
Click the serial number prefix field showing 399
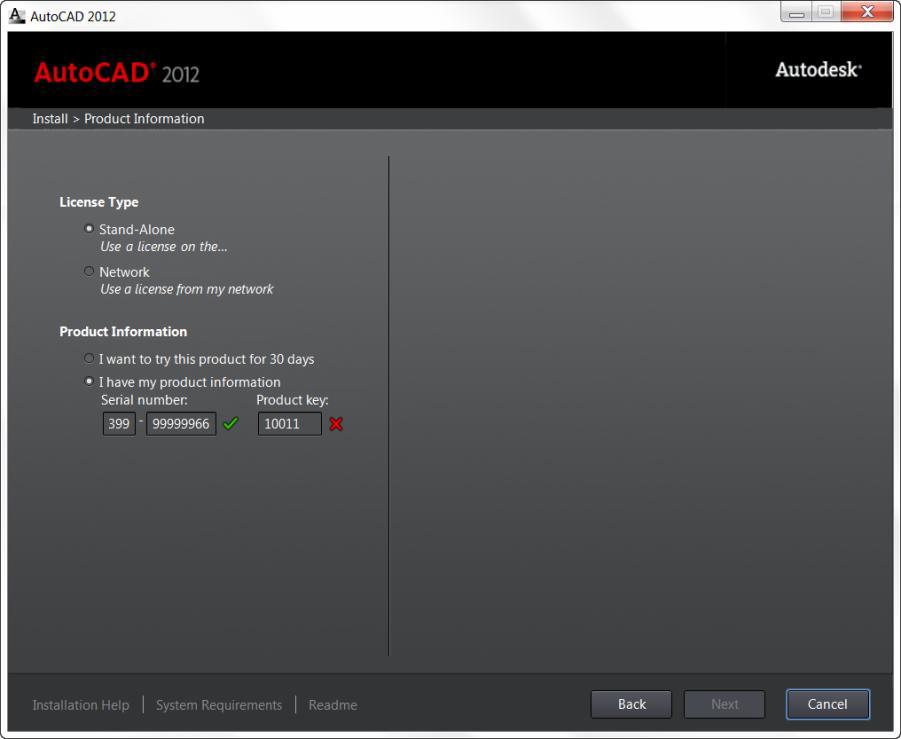(x=118, y=423)
